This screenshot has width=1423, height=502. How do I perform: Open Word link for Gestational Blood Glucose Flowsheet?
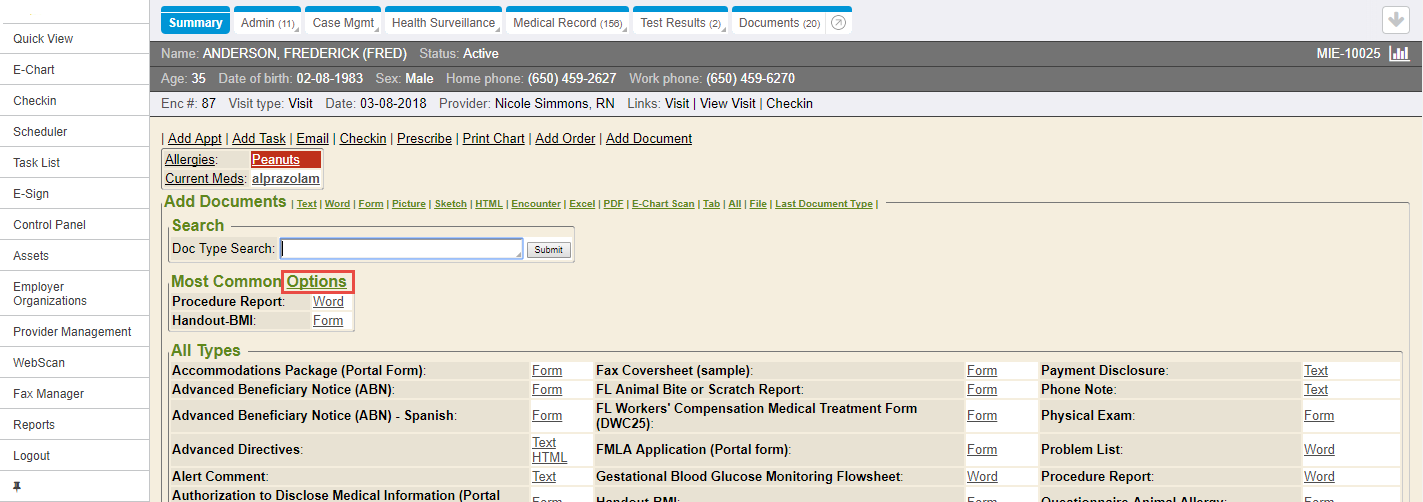pyautogui.click(x=982, y=477)
